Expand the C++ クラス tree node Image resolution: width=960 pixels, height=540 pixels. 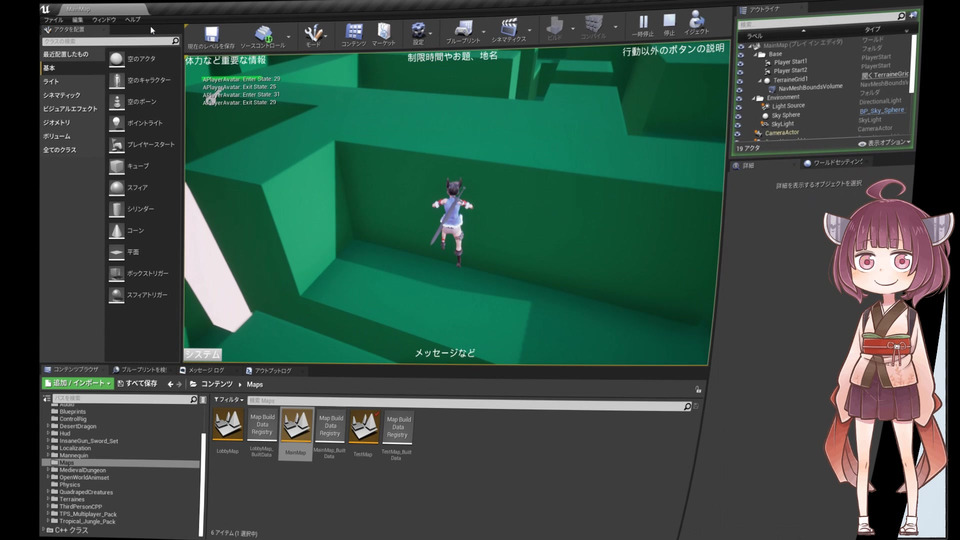tap(43, 530)
